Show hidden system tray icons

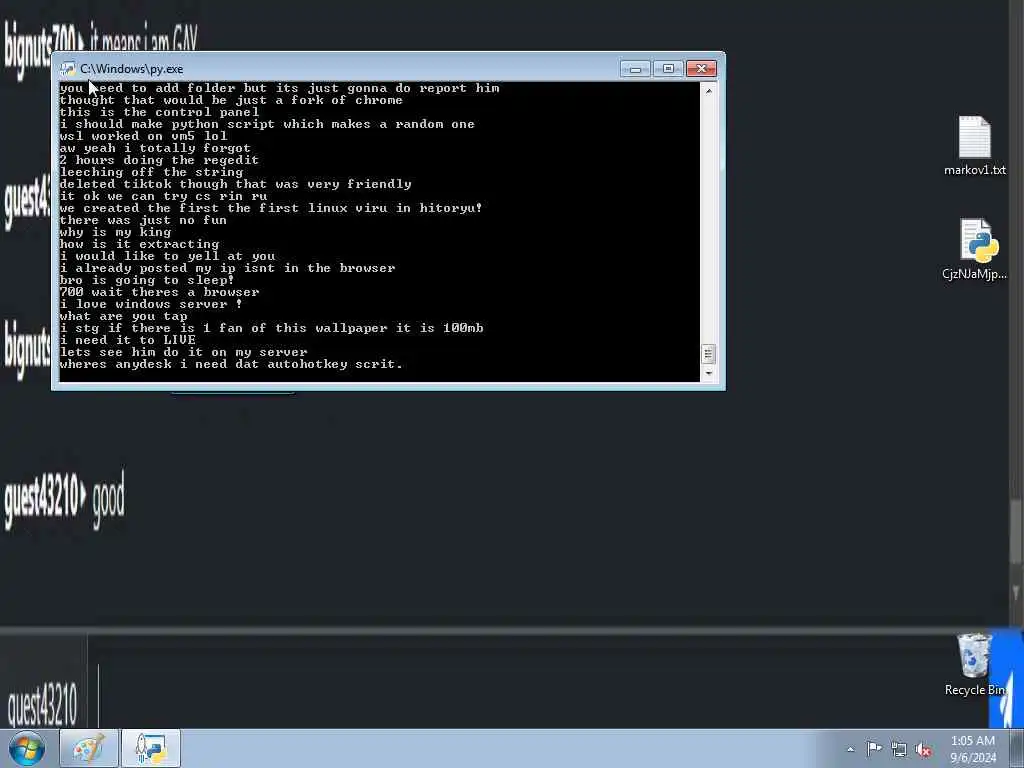click(x=850, y=749)
